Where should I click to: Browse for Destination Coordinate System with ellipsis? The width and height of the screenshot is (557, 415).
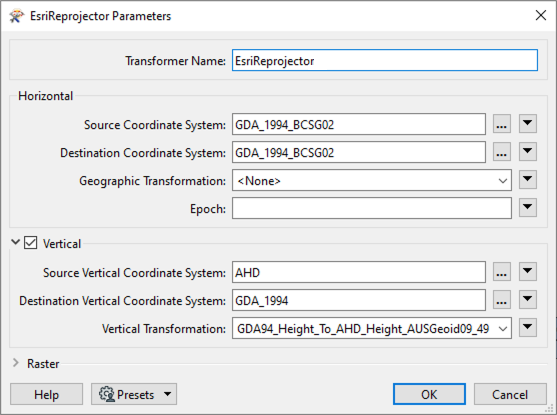[x=502, y=152]
